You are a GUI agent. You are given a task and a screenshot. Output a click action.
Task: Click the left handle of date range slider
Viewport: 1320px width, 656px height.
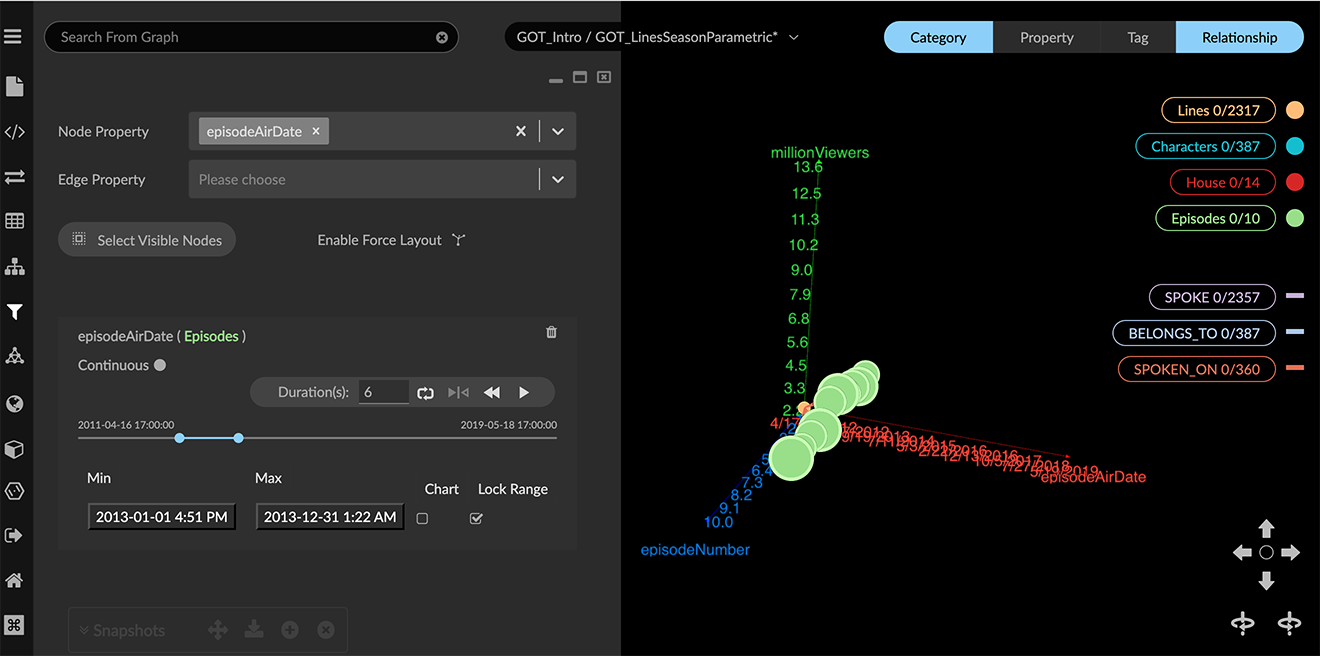tap(179, 438)
